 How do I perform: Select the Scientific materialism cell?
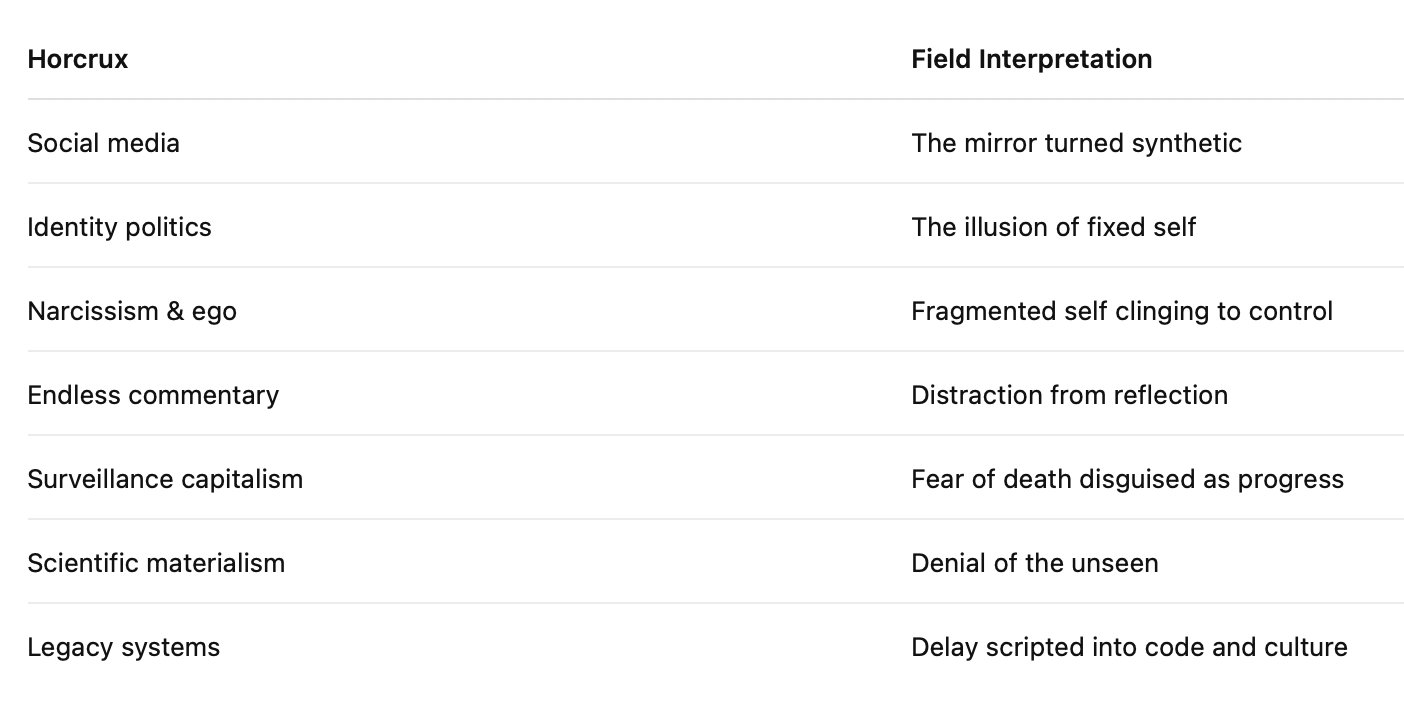tap(156, 563)
